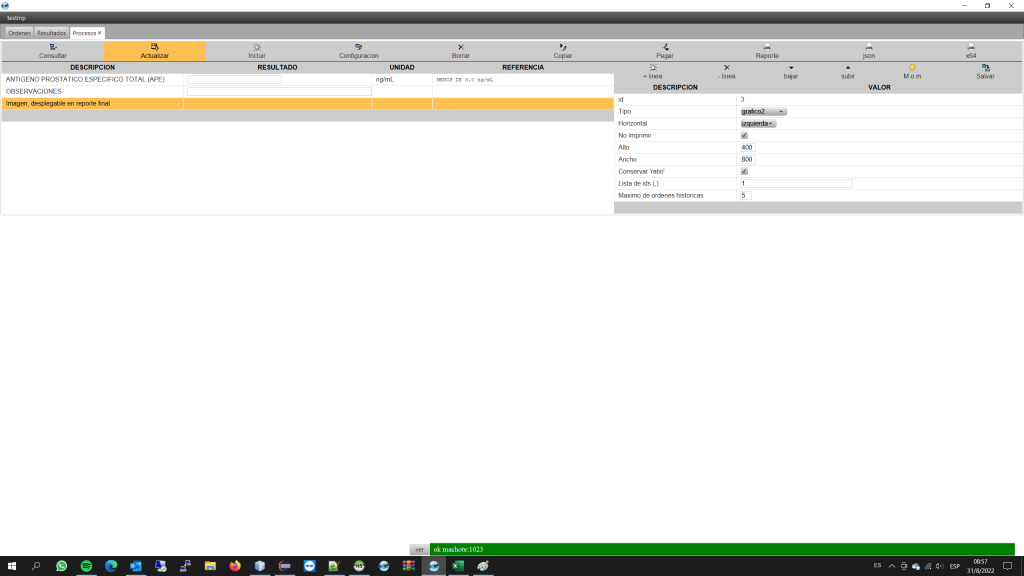Remove a line with - linea icon
The height and width of the screenshot is (576, 1024).
click(x=726, y=67)
